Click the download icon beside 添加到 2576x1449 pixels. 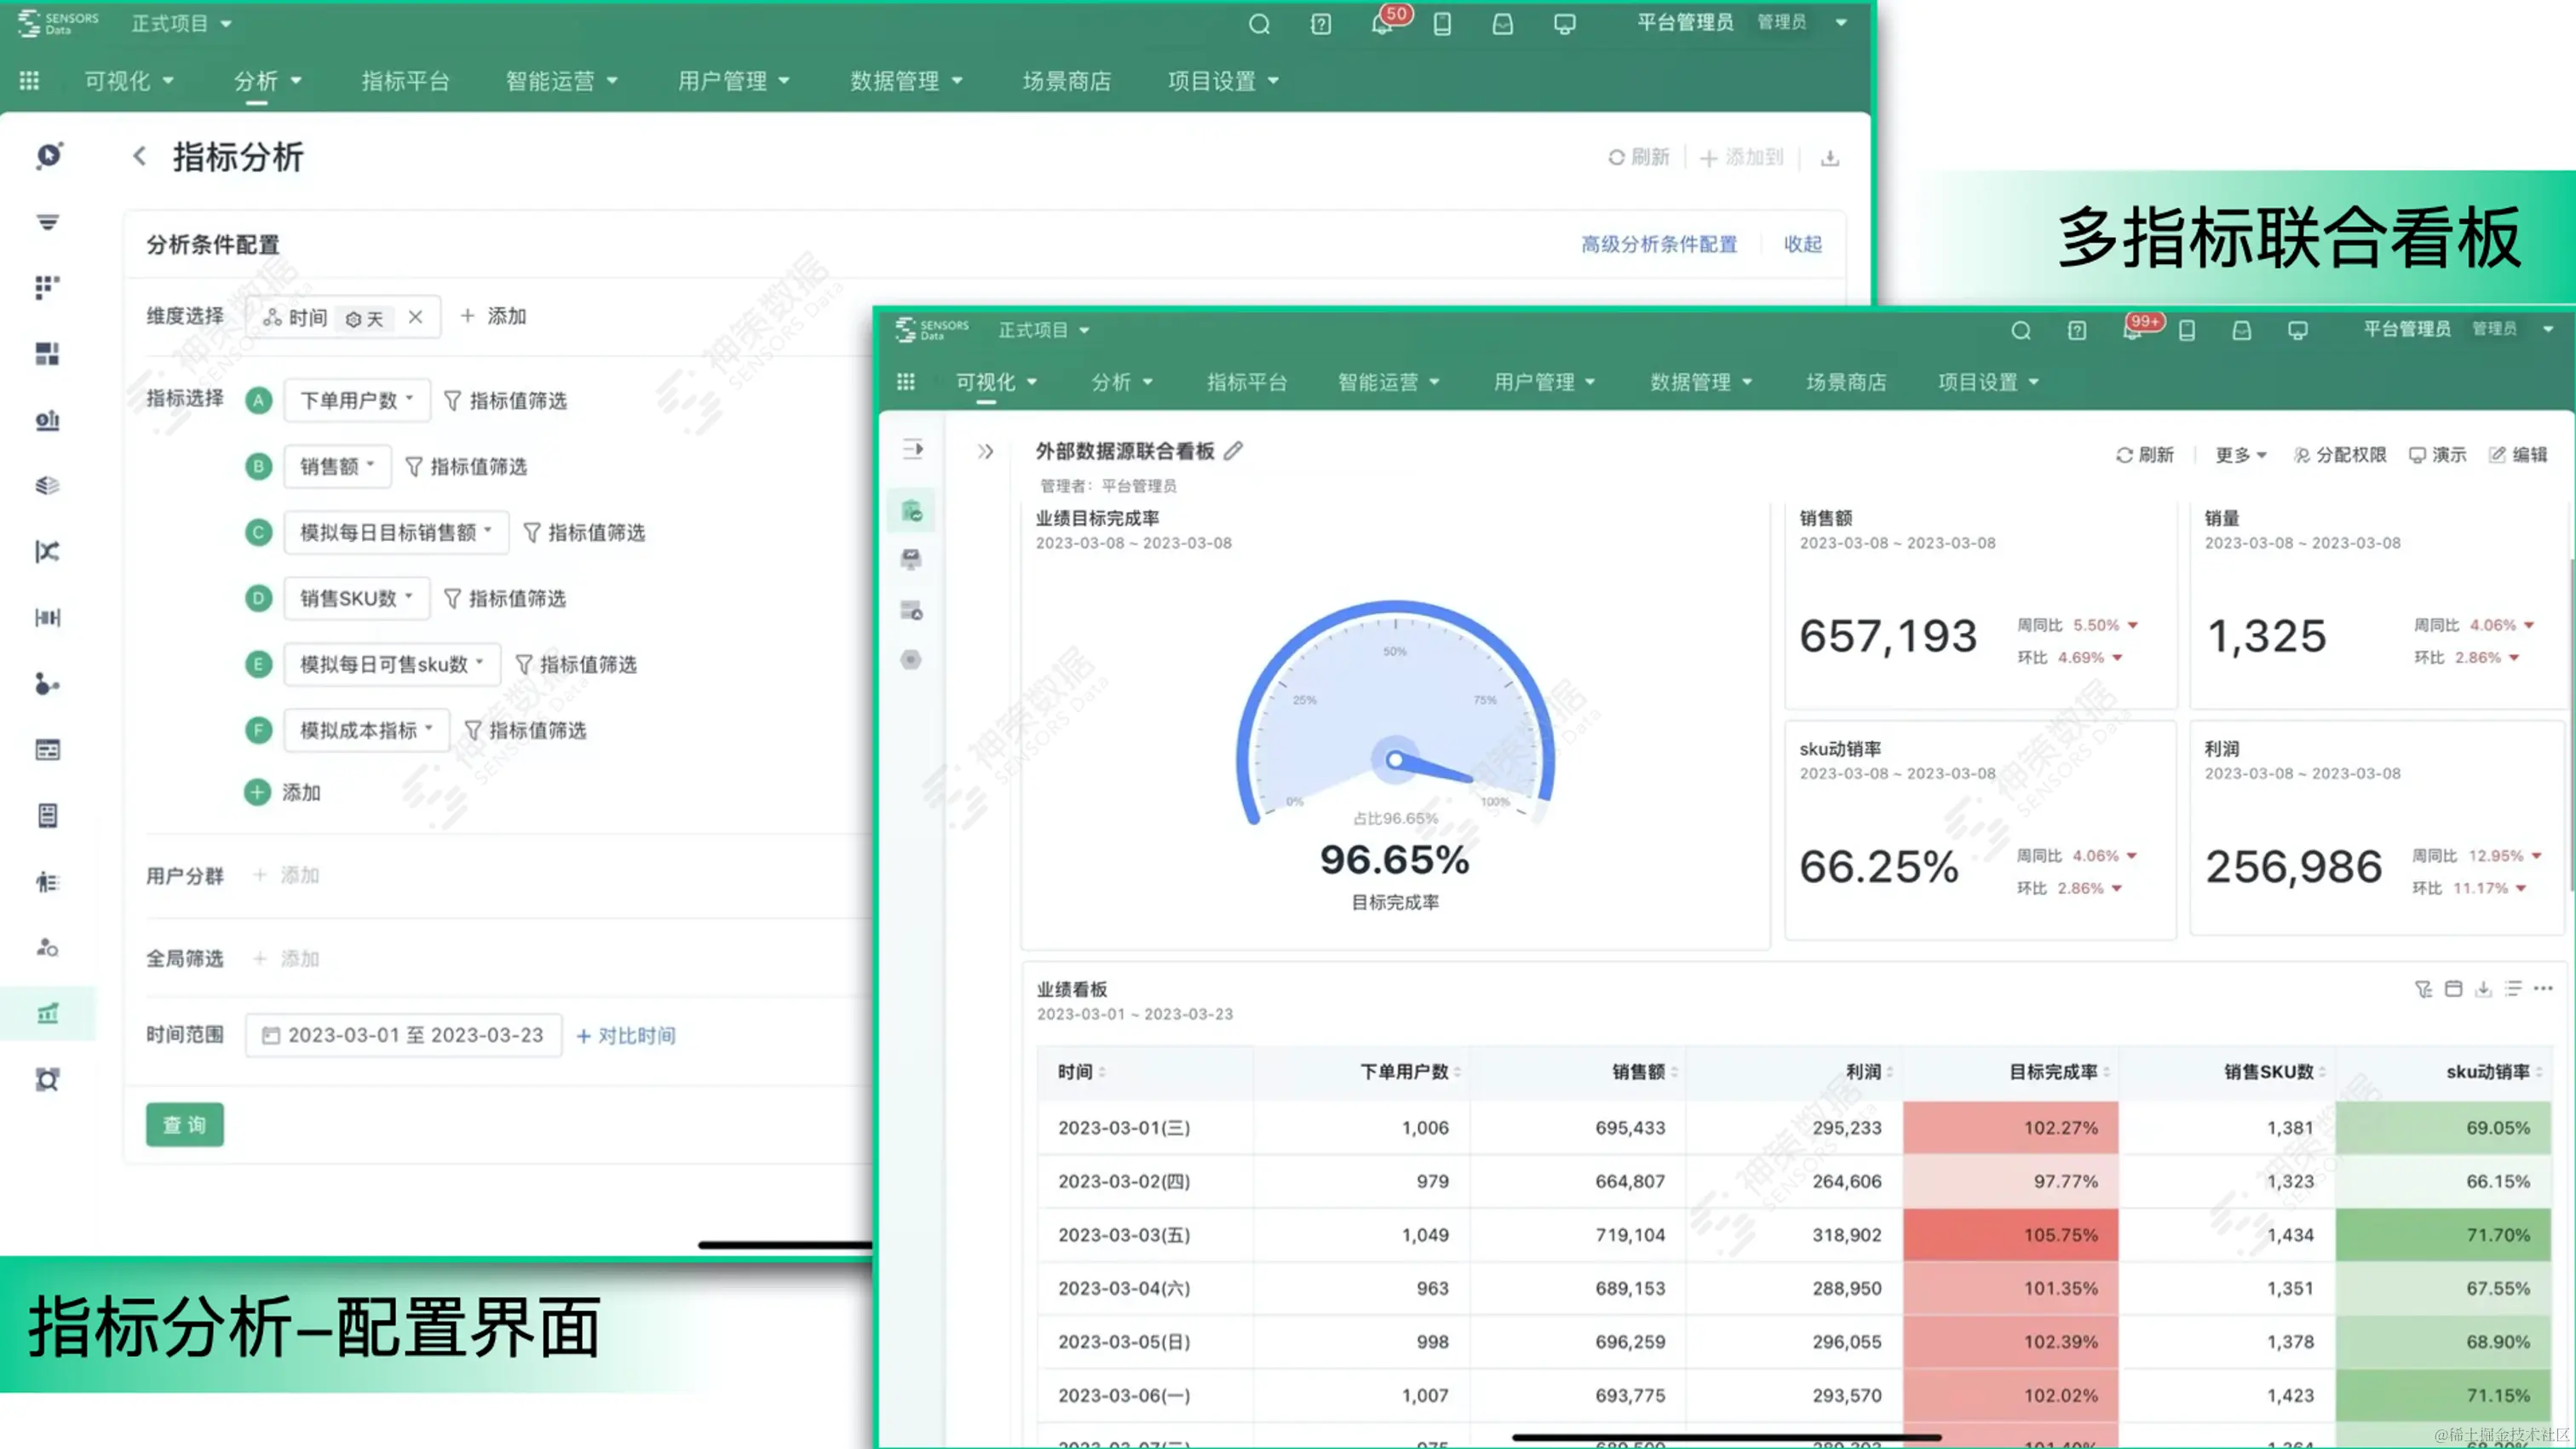pos(1829,158)
